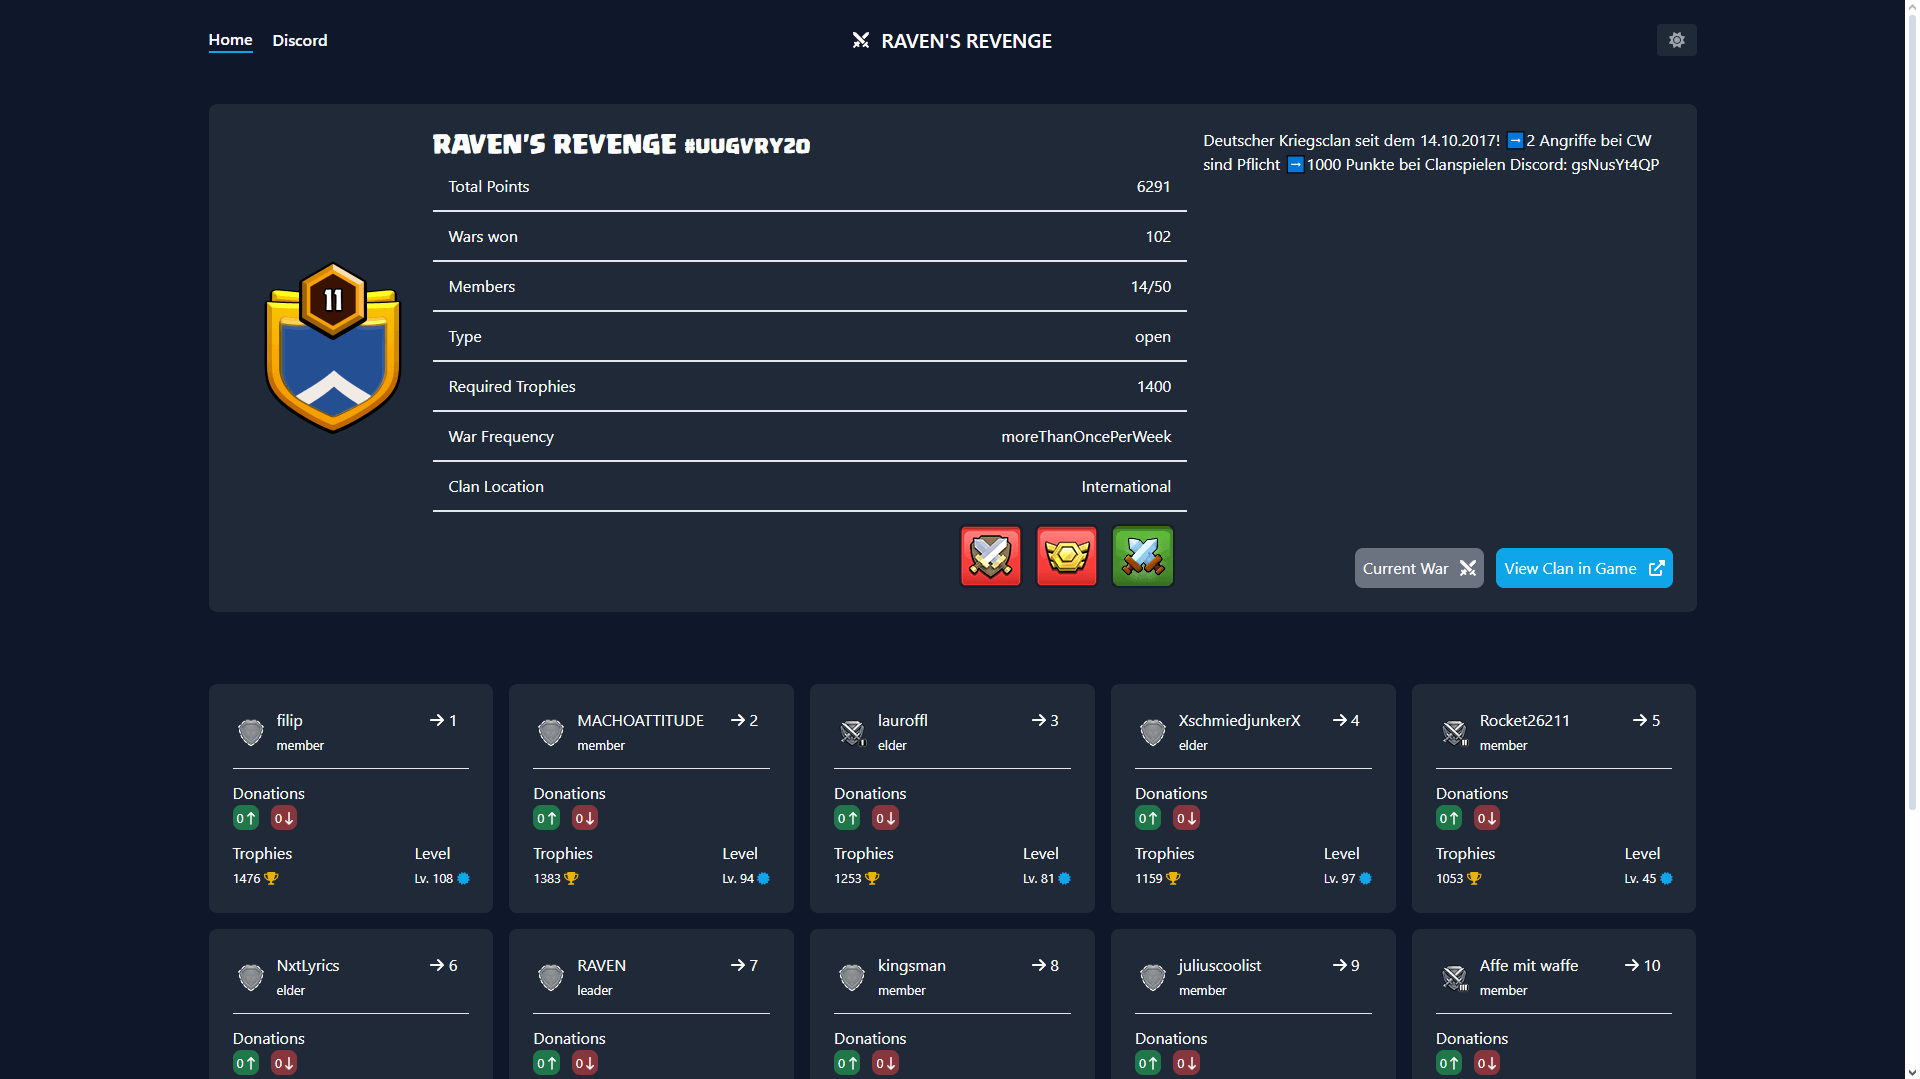Viewport: 1920px width, 1079px height.
Task: Click the Type value open
Action: [1152, 336]
